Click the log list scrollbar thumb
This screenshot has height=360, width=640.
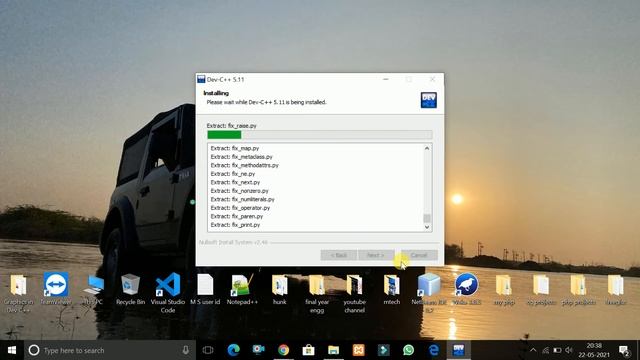click(x=427, y=218)
